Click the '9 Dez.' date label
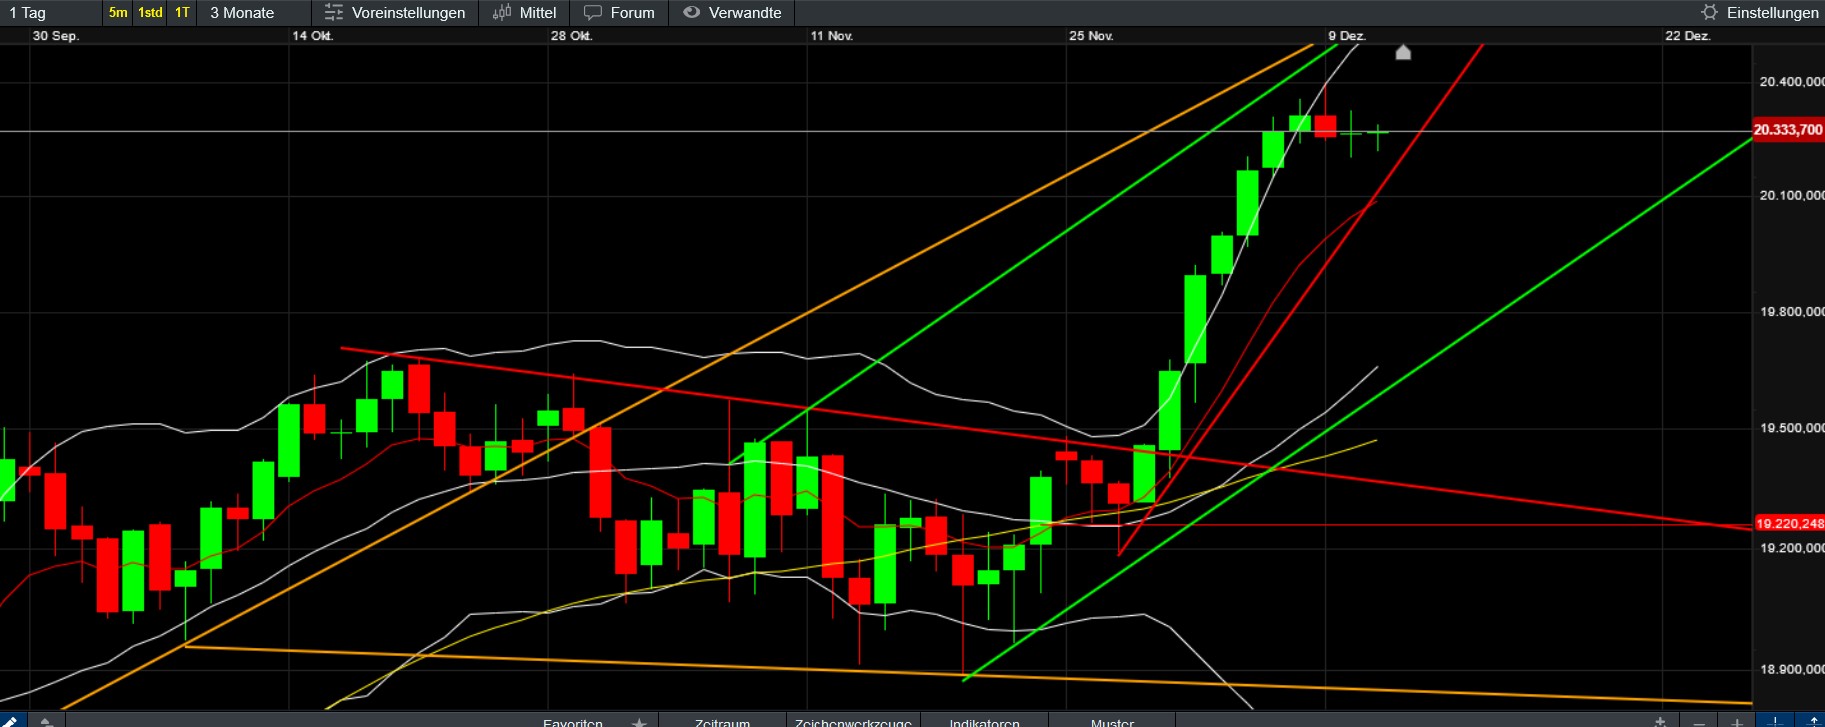Image resolution: width=1825 pixels, height=727 pixels. click(1347, 36)
